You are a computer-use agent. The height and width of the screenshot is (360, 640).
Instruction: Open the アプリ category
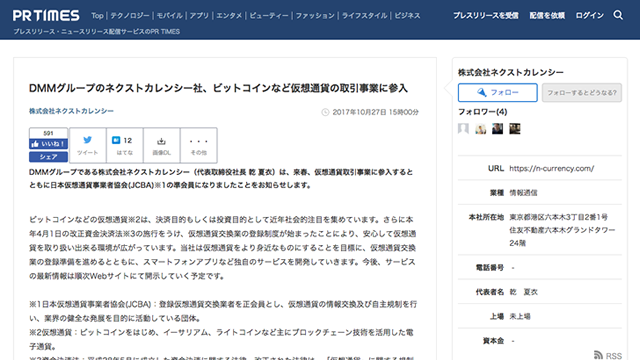[x=199, y=16]
